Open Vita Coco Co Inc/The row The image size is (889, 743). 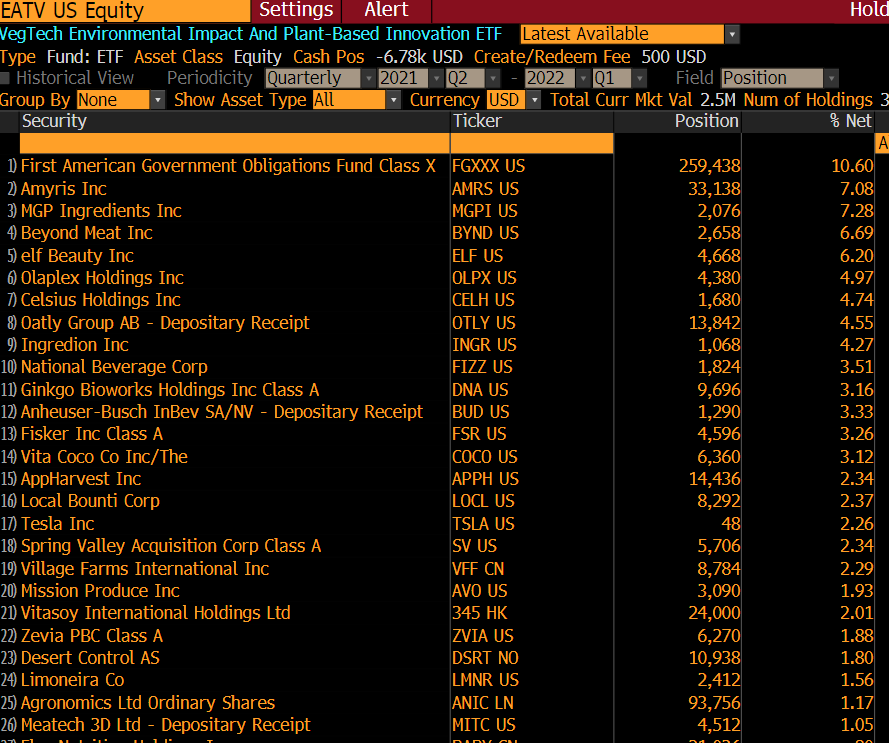click(104, 456)
